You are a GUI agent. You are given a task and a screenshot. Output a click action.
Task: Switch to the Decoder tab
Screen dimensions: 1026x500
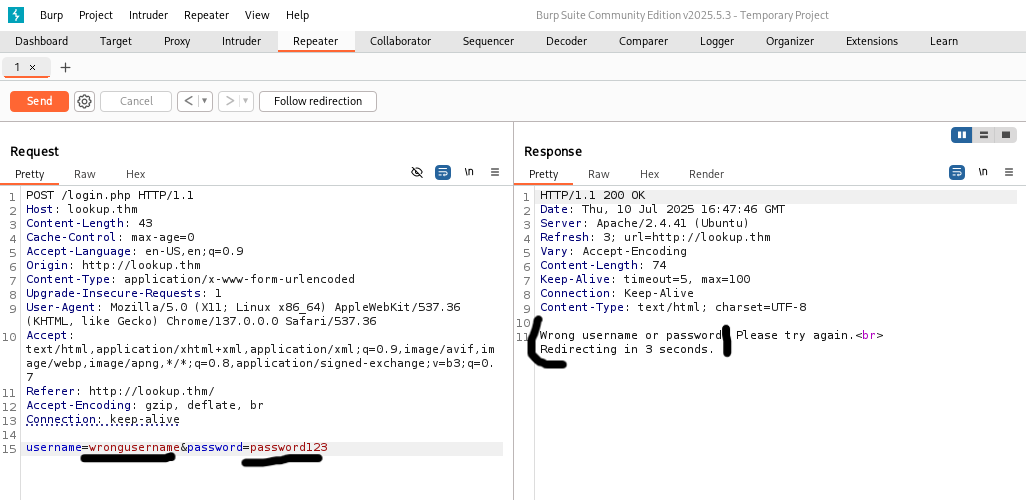pos(566,41)
